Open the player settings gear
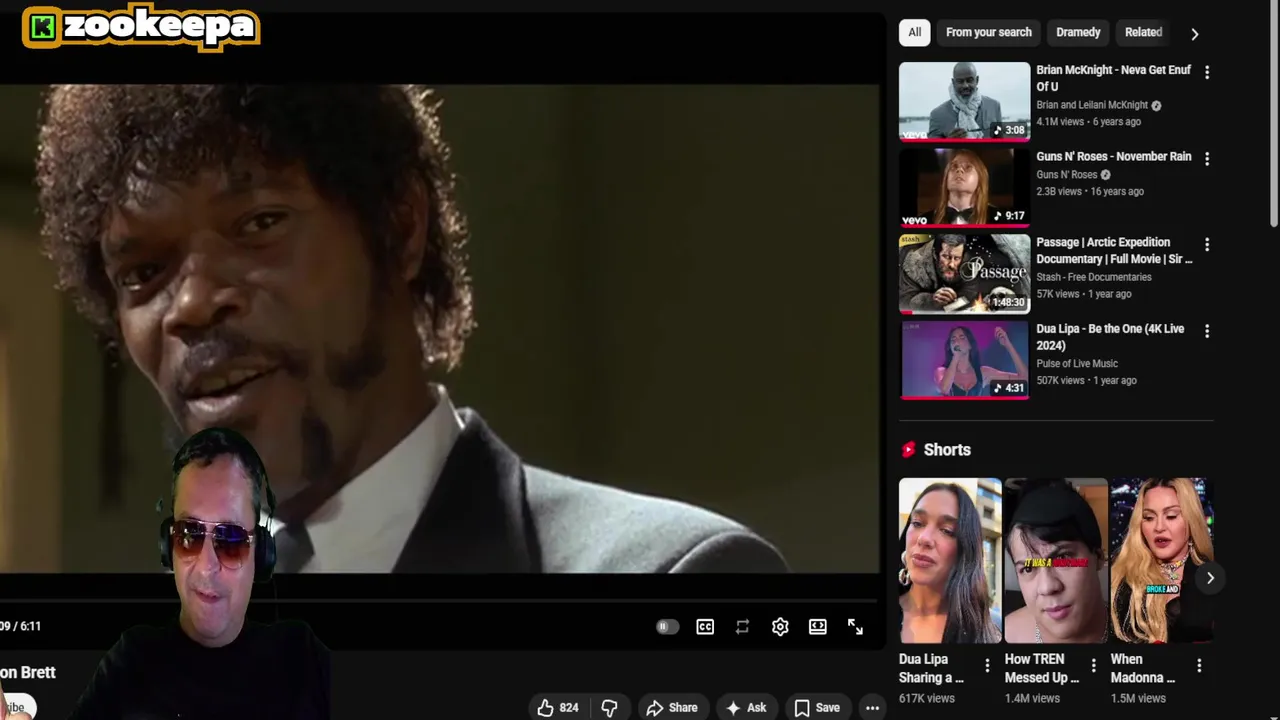This screenshot has height=720, width=1280. (780, 627)
